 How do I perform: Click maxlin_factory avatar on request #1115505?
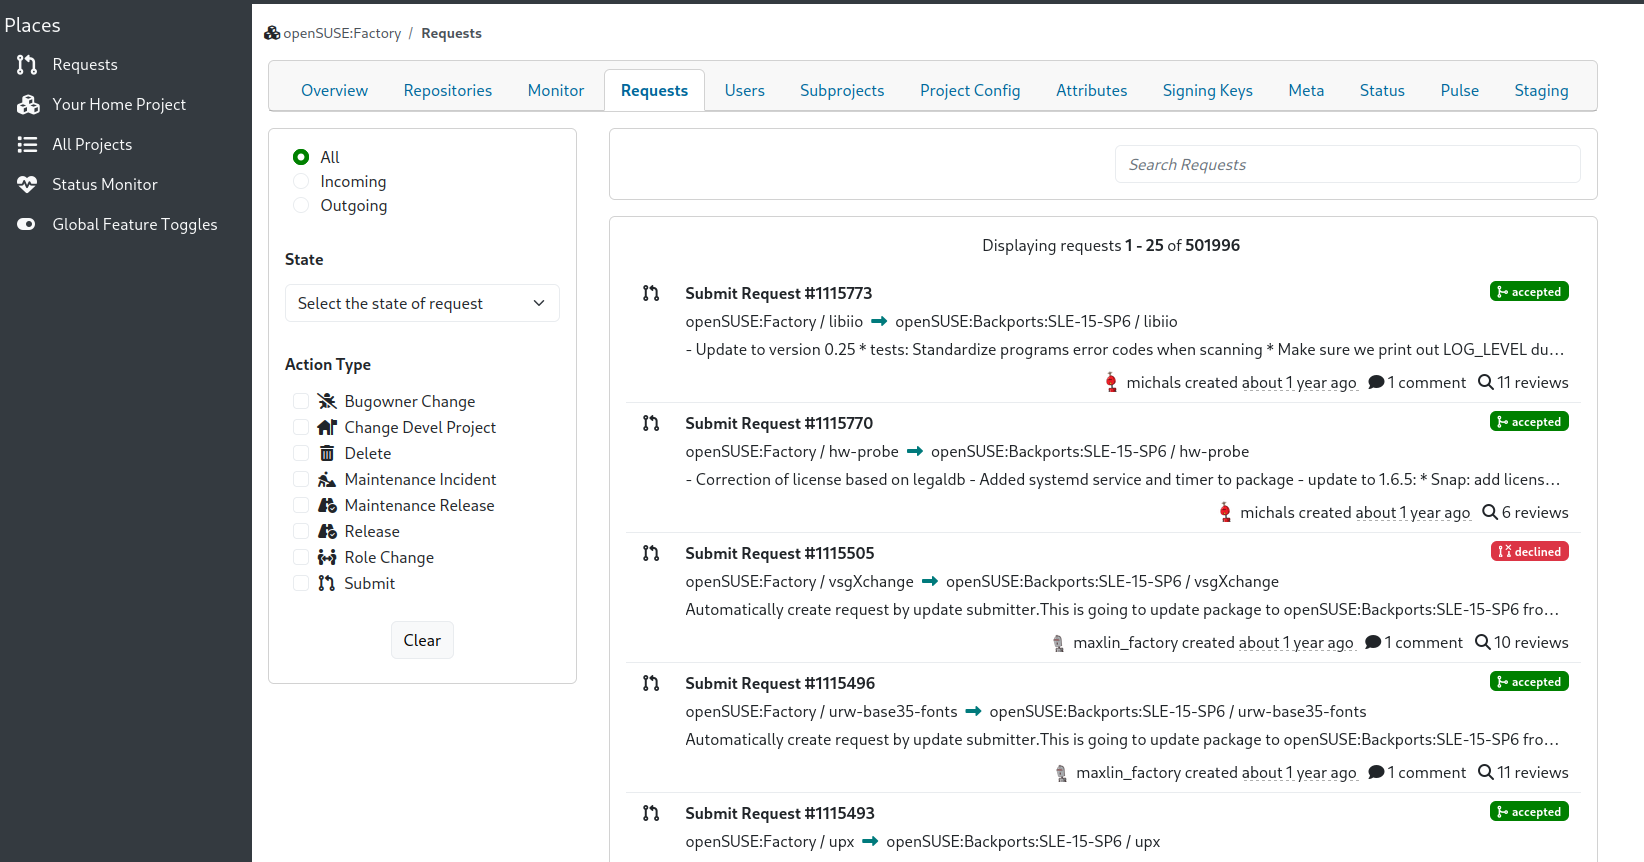(1058, 643)
